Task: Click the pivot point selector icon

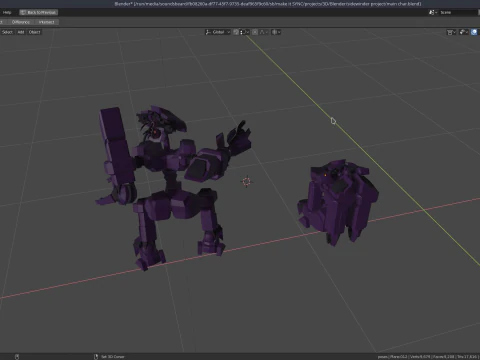Action: coord(276,32)
